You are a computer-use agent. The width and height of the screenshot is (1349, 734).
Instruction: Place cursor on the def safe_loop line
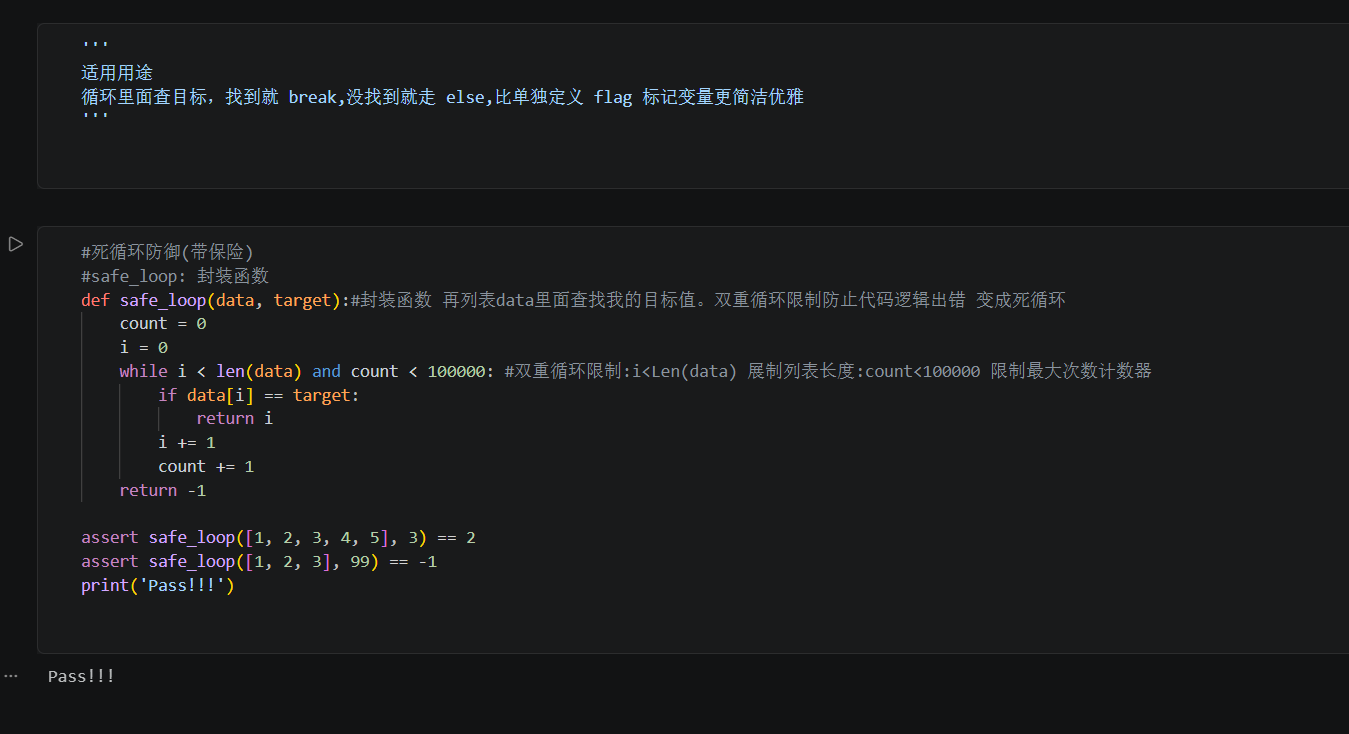point(573,300)
